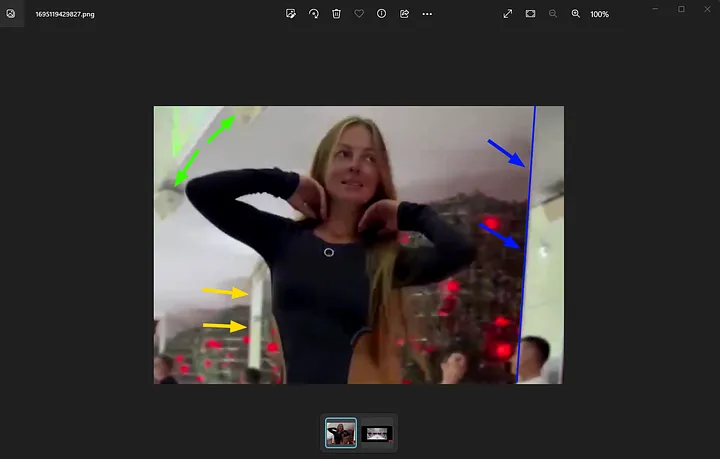720x459 pixels.
Task: Click the 100% zoom level indicator
Action: pos(599,14)
